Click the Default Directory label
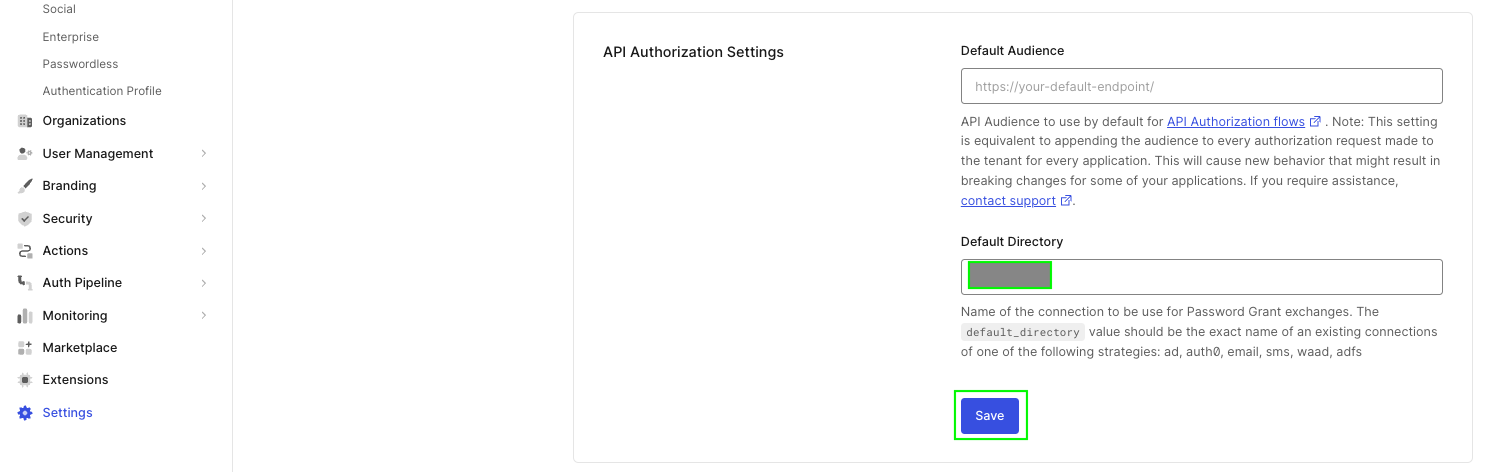This screenshot has height=472, width=1499. pyautogui.click(x=1012, y=242)
